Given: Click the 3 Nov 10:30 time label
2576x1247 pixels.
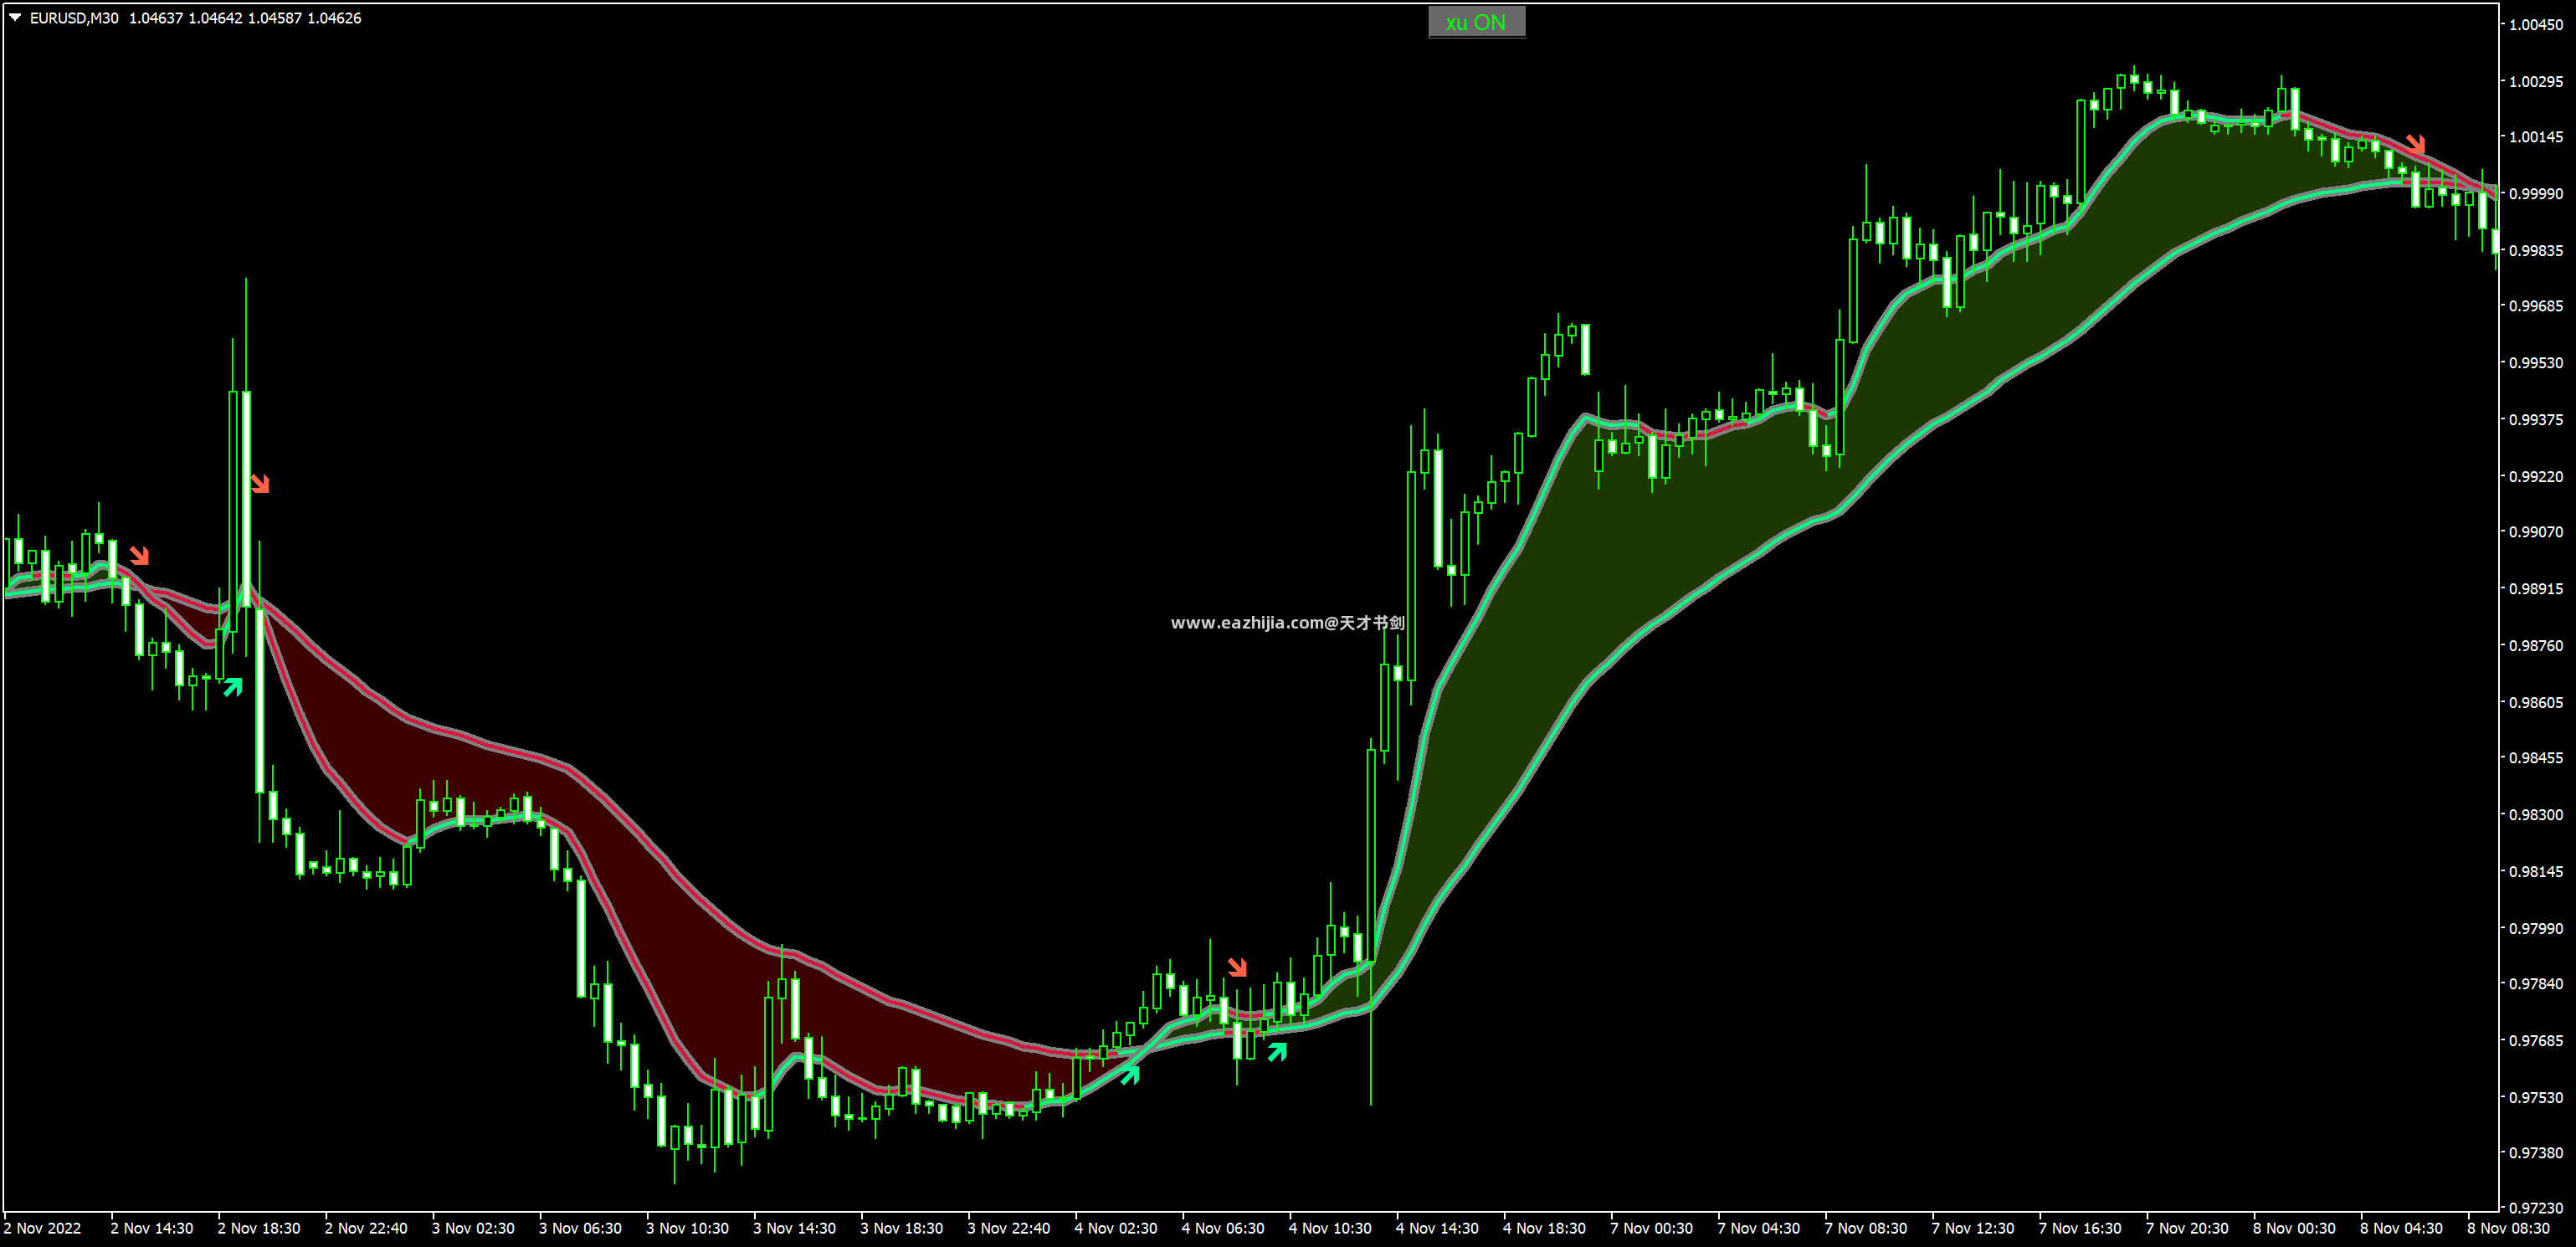Looking at the screenshot, I should pyautogui.click(x=687, y=1228).
